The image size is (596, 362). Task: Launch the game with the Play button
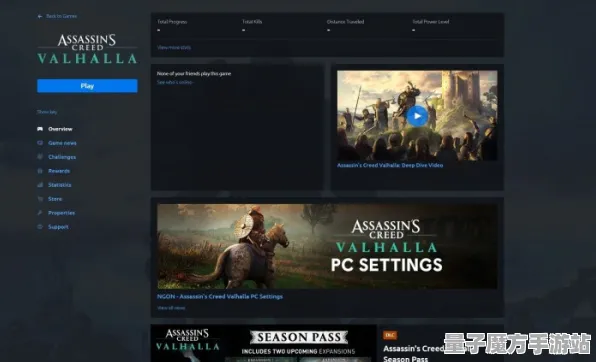[x=87, y=86]
